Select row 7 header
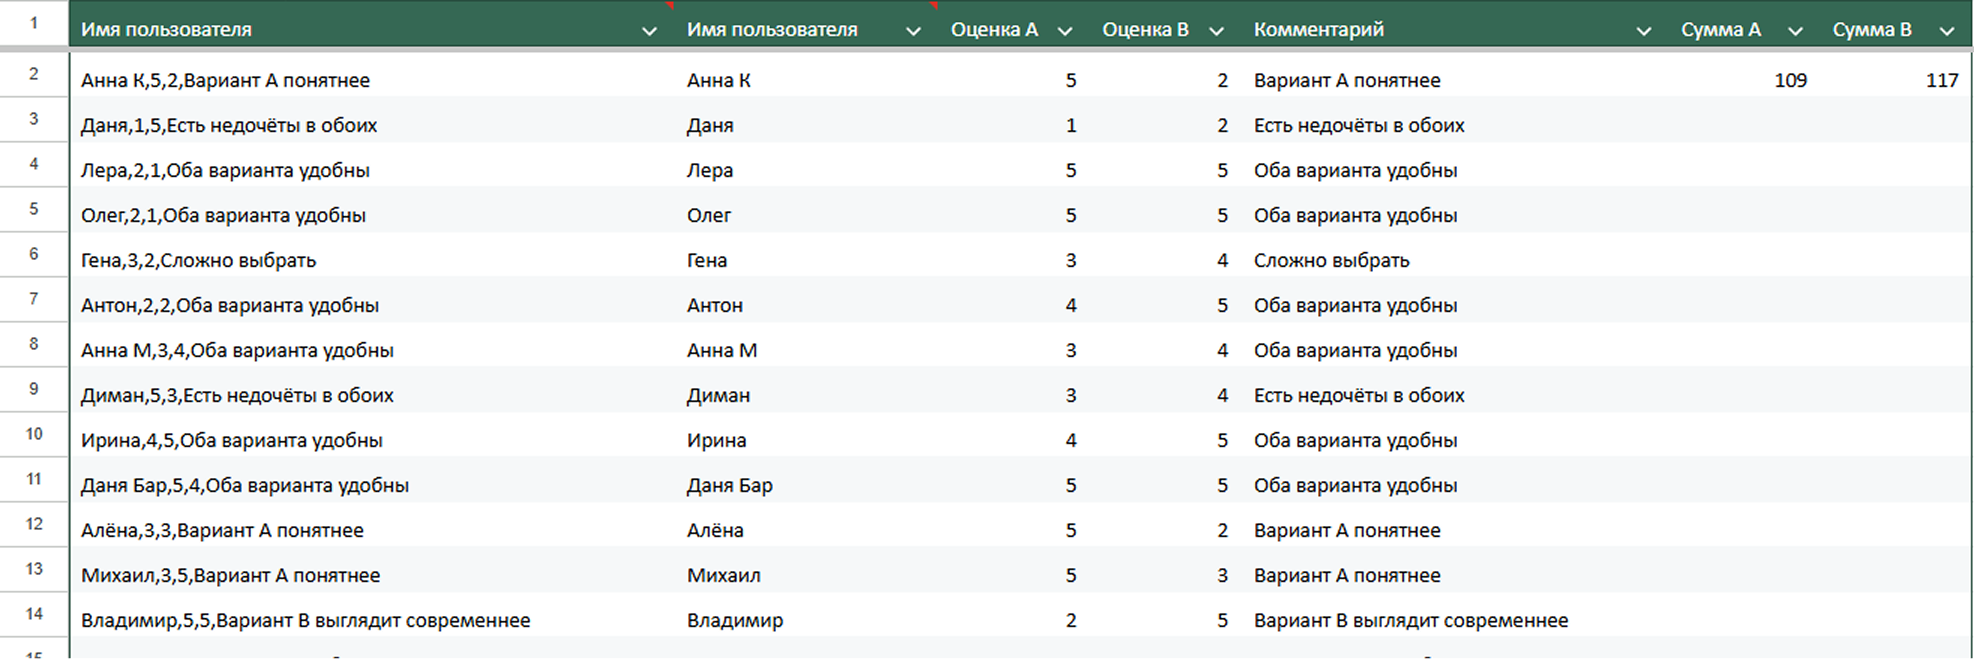The image size is (1974, 659). 34,299
